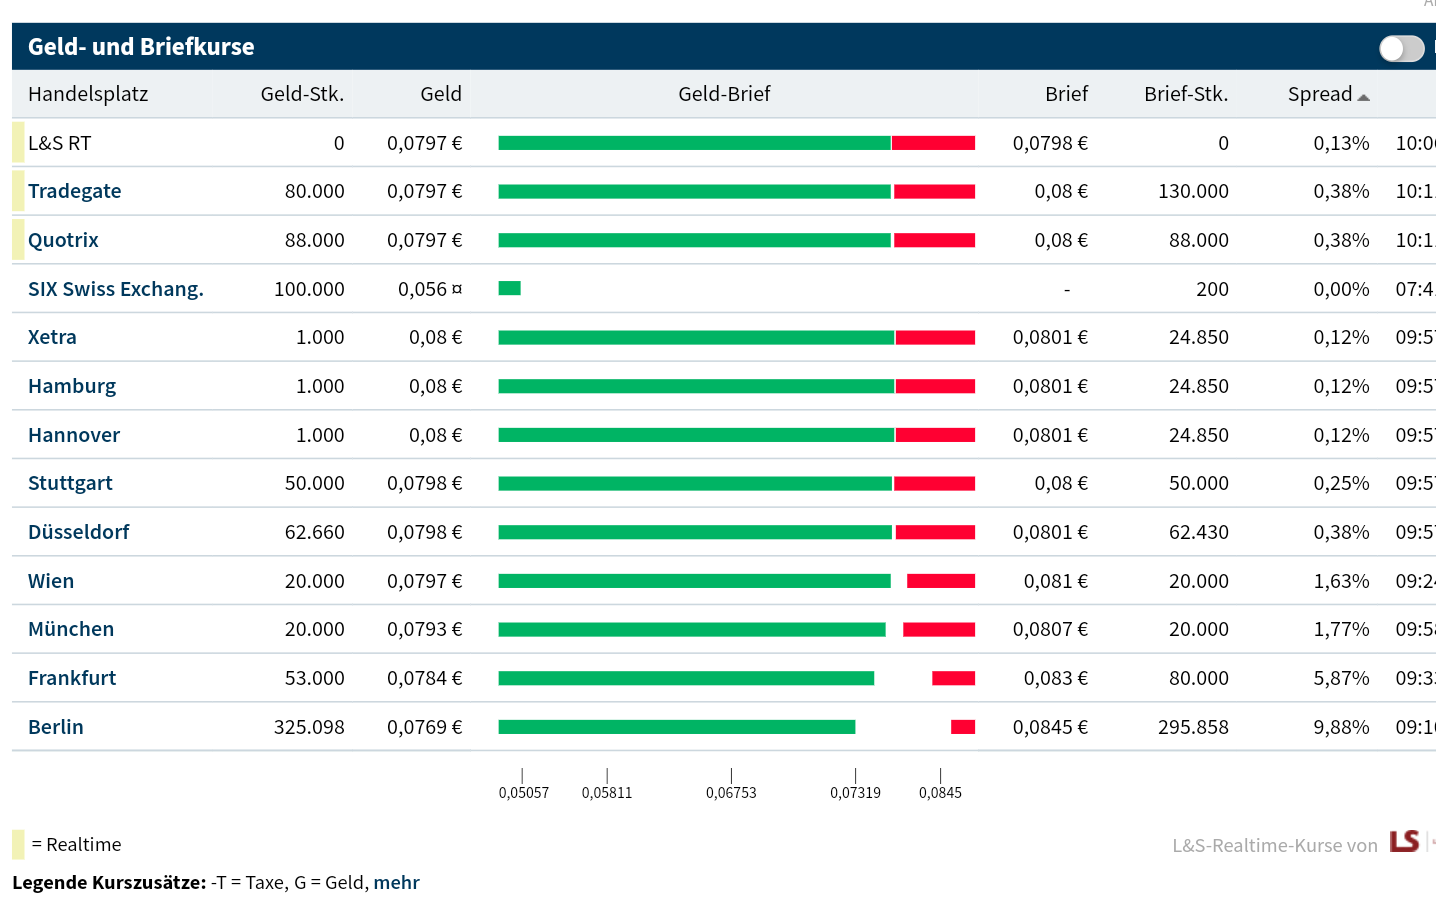Open the Xetra exchange link

click(x=52, y=337)
